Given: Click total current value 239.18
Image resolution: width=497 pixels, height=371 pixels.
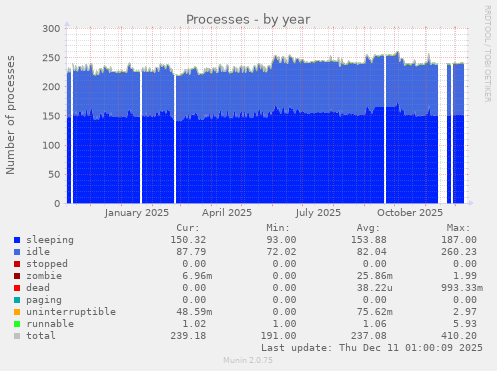Looking at the screenshot, I should pos(188,336).
